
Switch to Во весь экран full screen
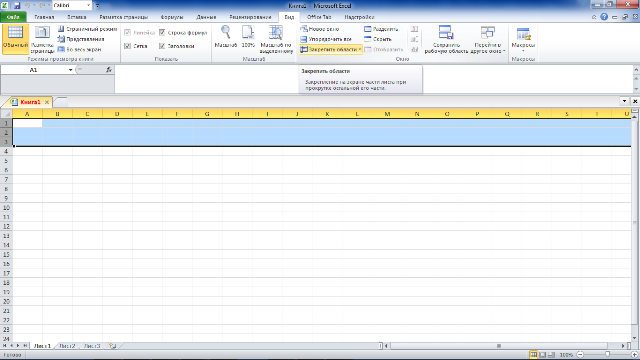pos(79,49)
